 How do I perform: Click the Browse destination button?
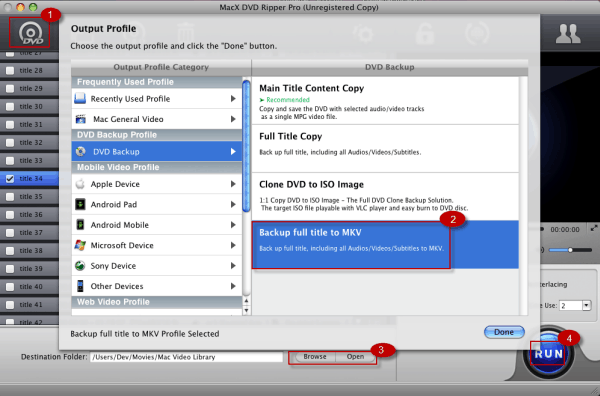point(315,357)
